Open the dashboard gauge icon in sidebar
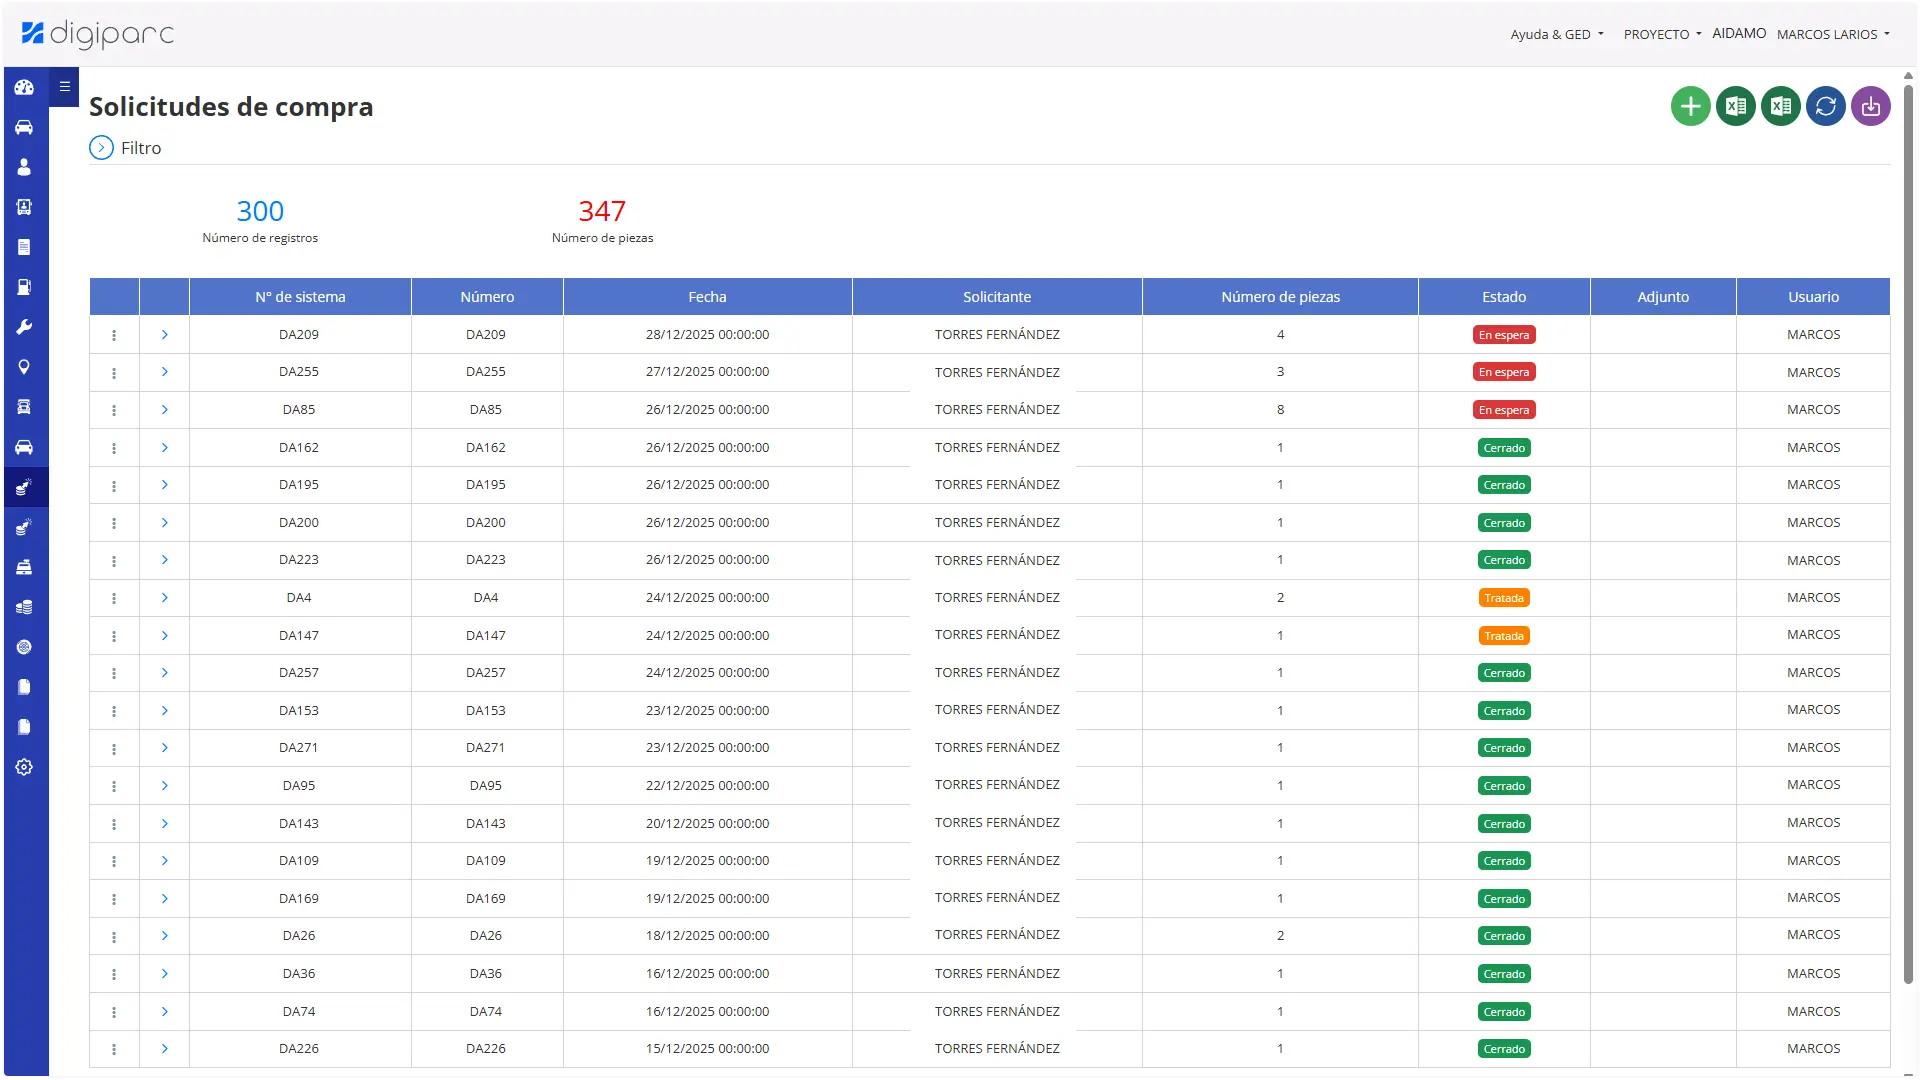 coord(24,87)
